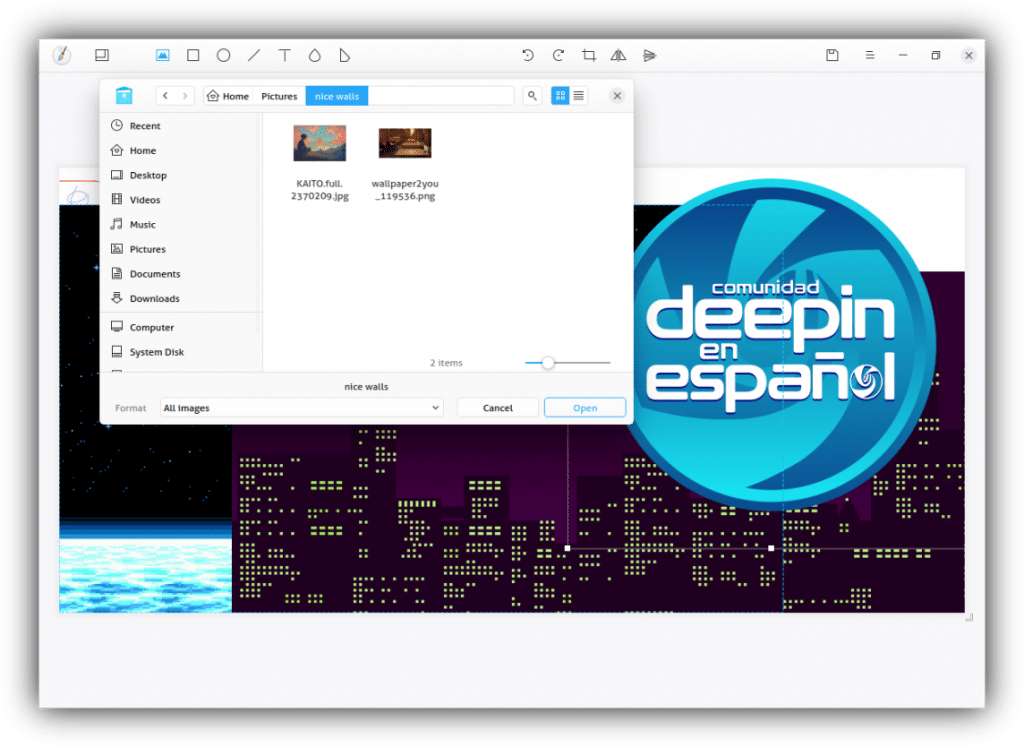Switch file dialog to list view

tap(579, 96)
